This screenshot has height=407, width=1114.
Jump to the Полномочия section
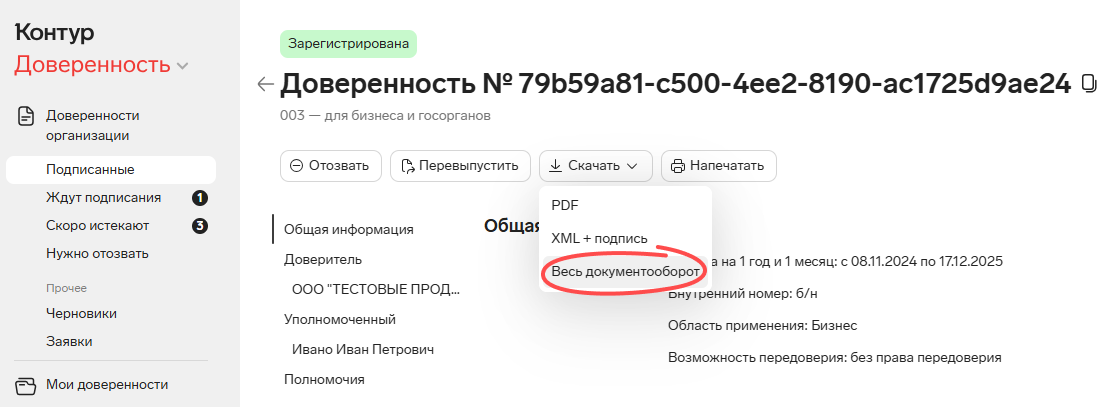[x=324, y=380]
